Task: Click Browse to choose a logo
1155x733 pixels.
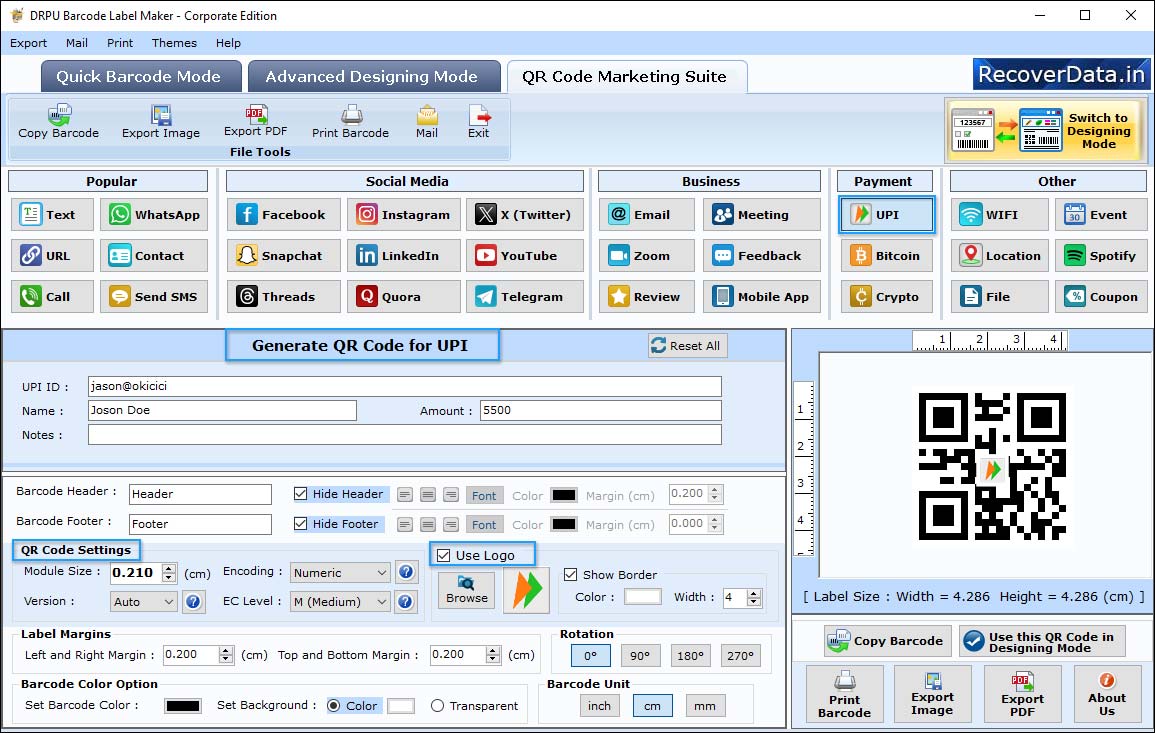Action: [x=466, y=589]
